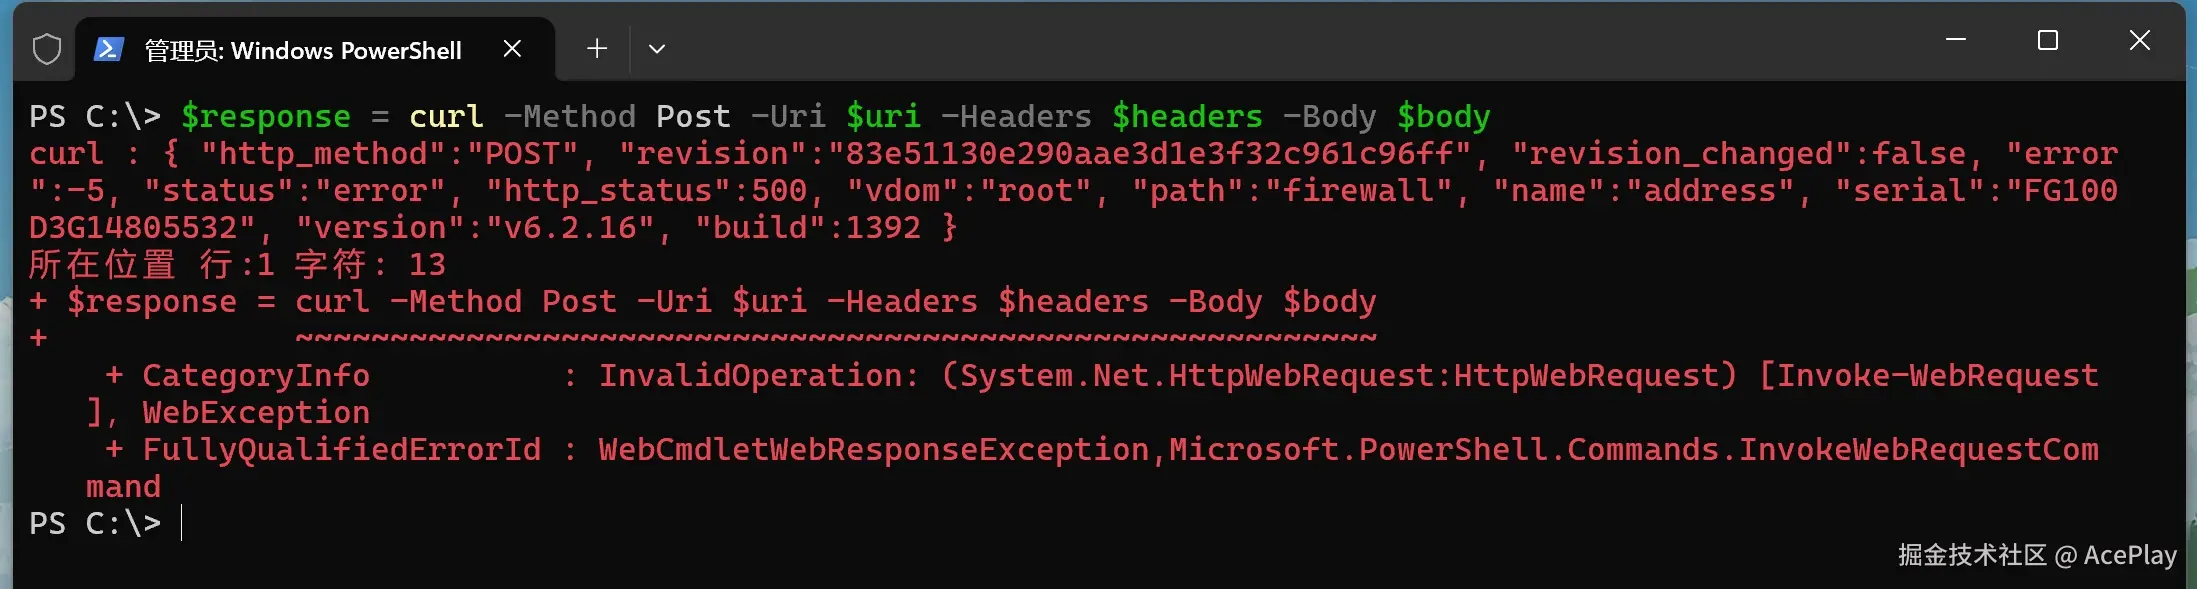Open a new tab with plus icon
Screen dimensions: 2197x589
597,49
